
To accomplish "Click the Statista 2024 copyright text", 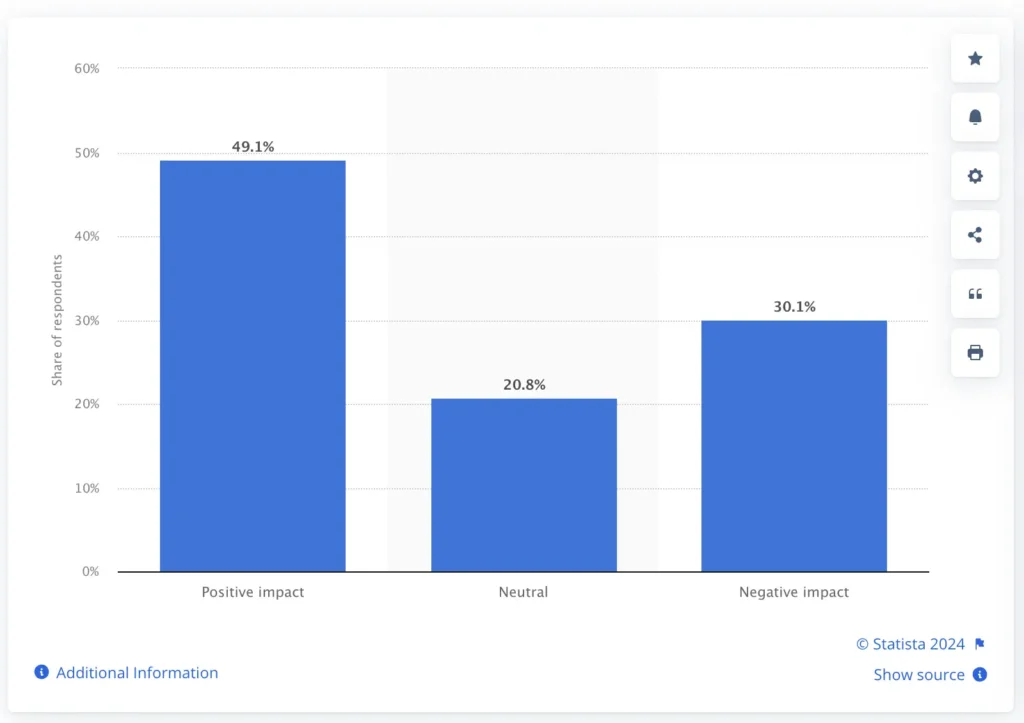I will click(911, 644).
